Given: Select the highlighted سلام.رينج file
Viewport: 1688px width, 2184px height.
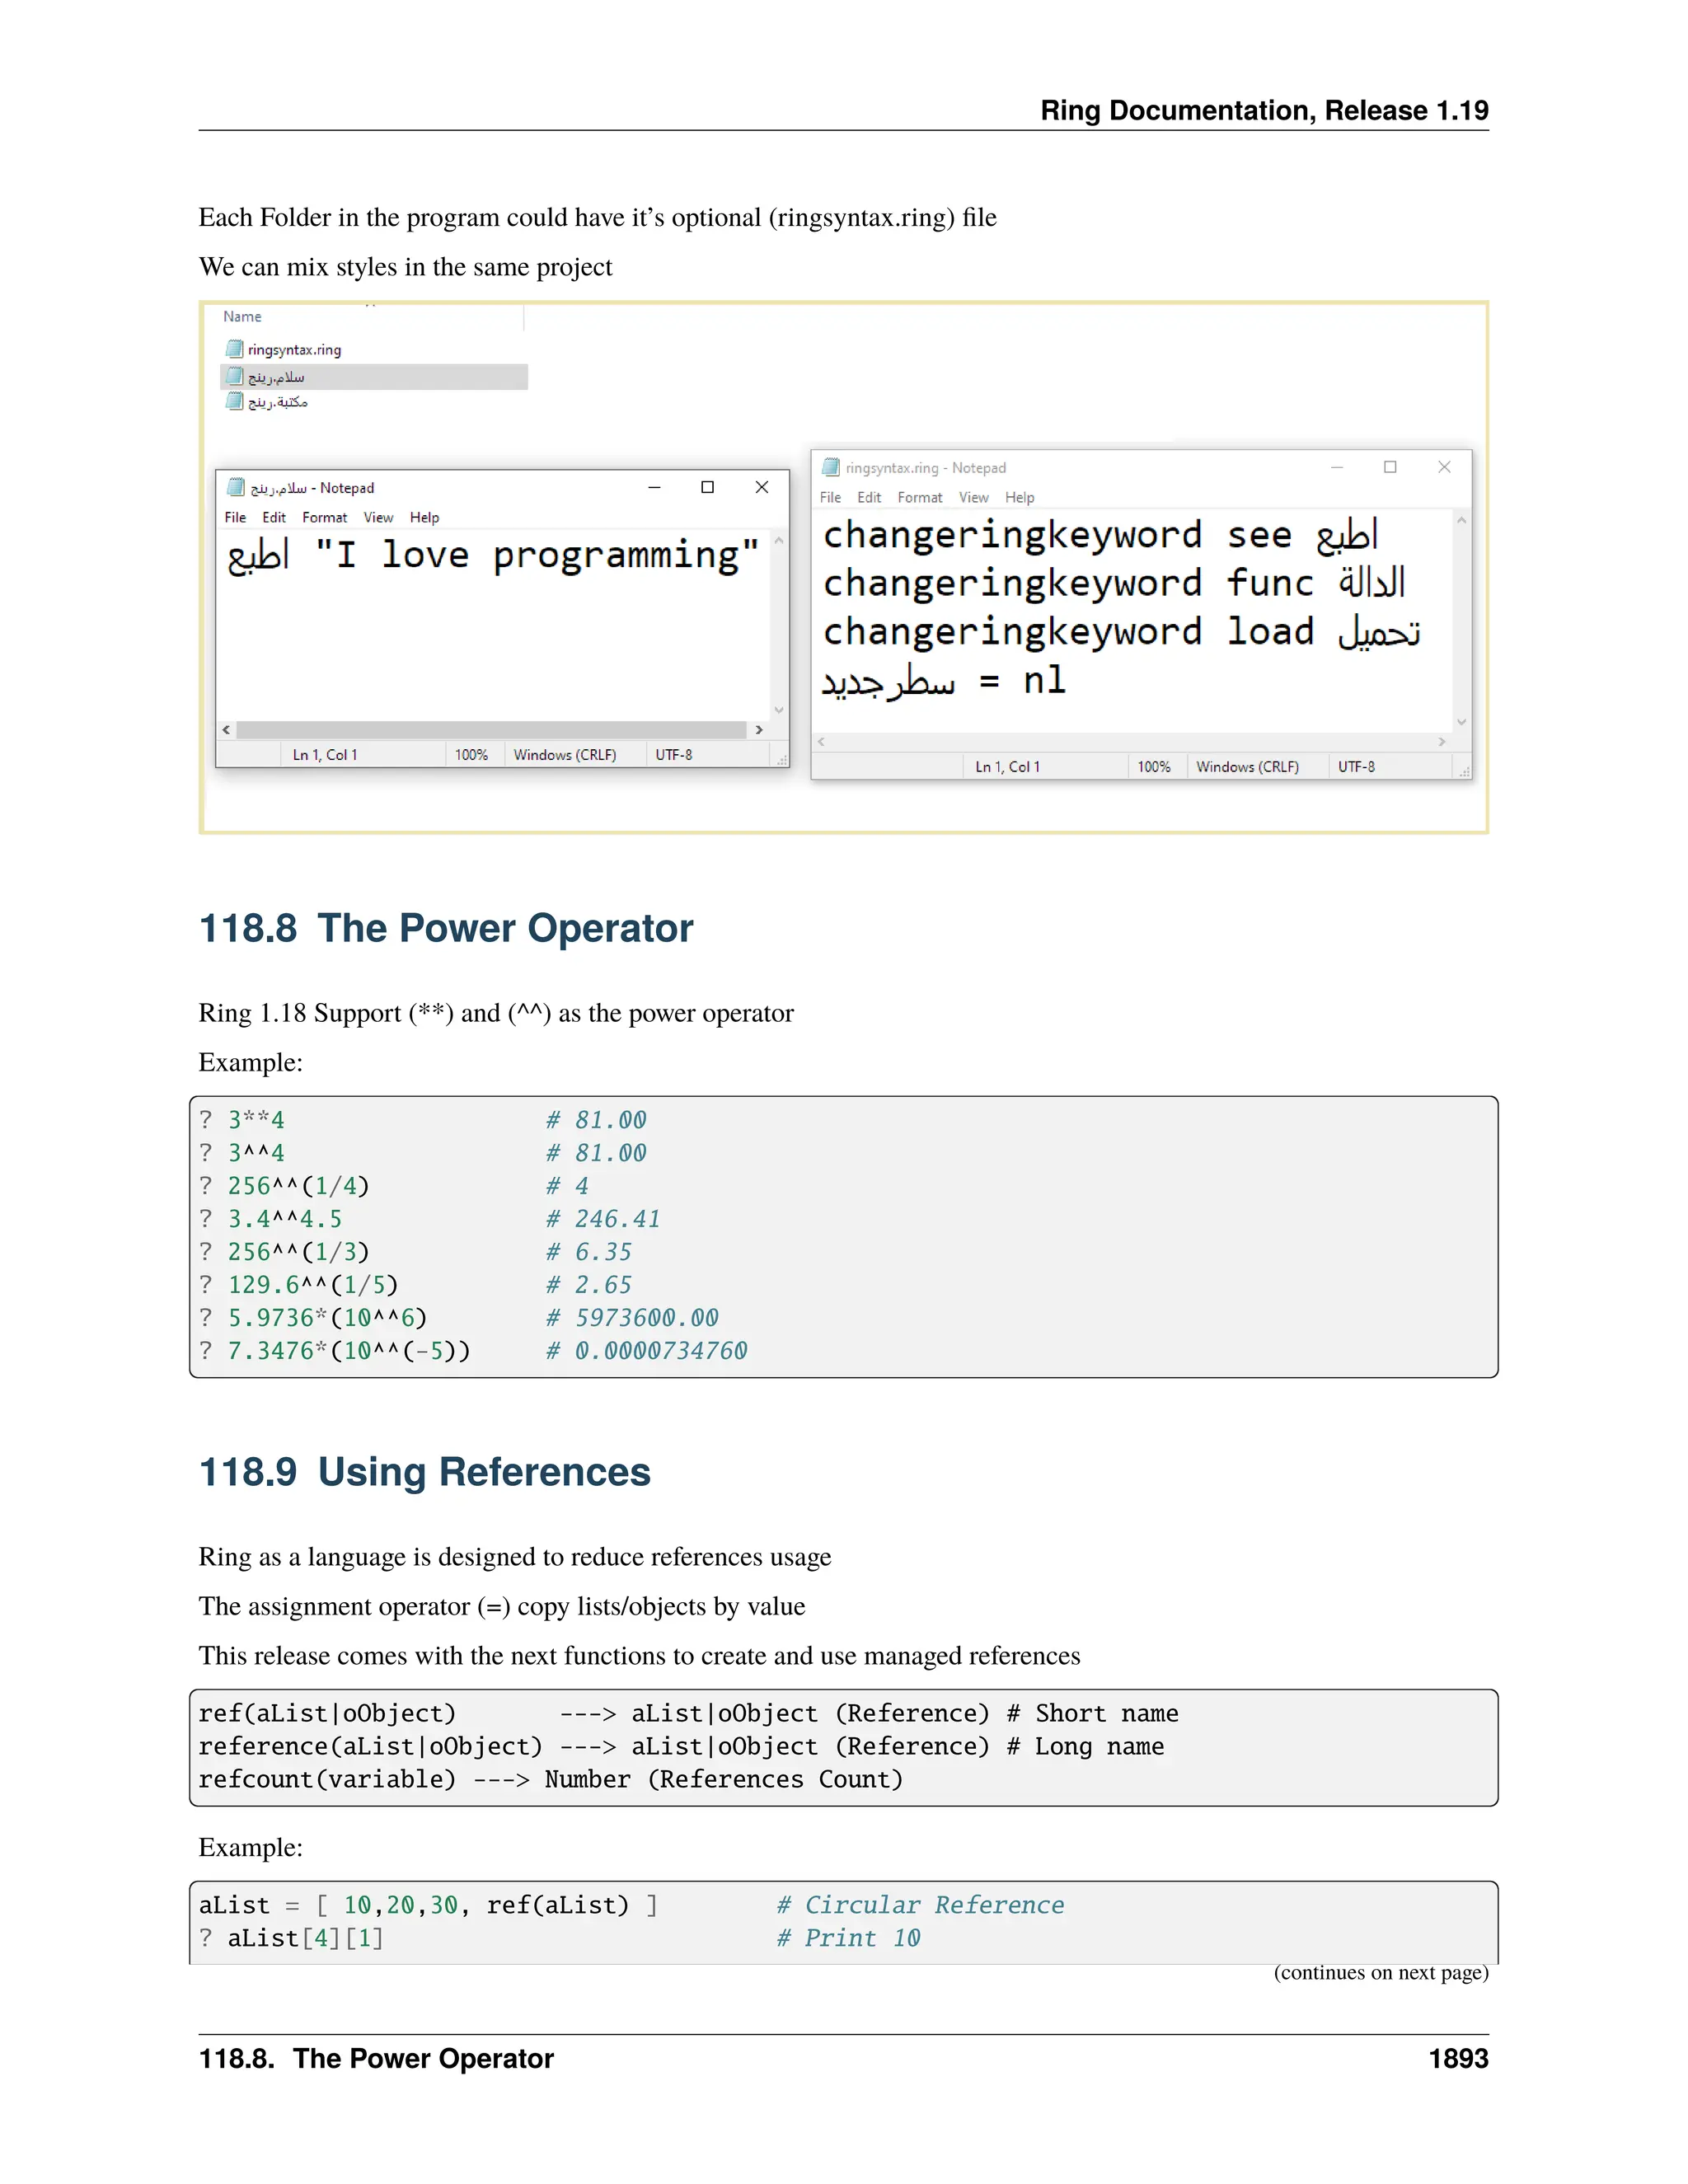Looking at the screenshot, I should [373, 376].
